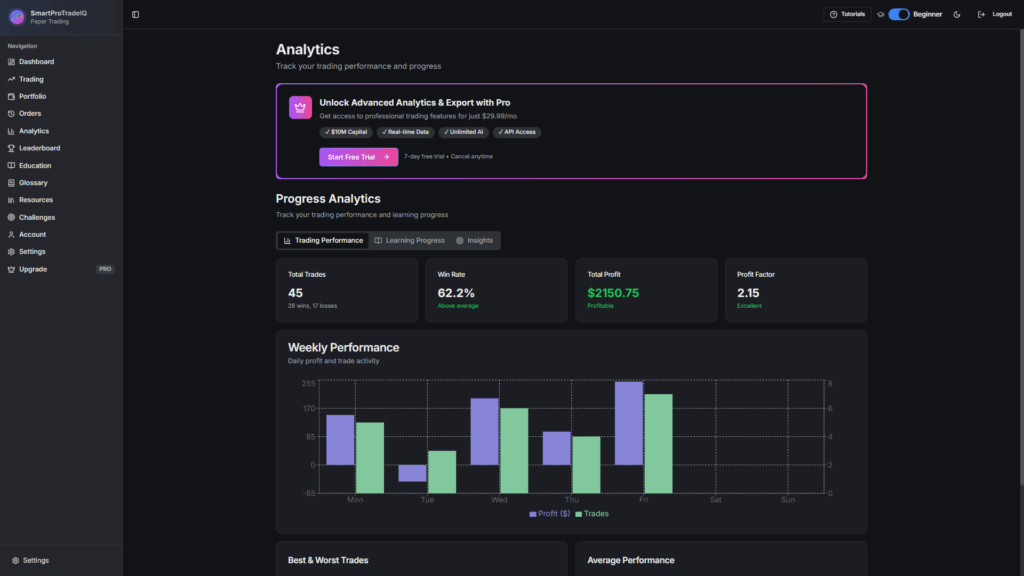The width and height of the screenshot is (1024, 576).
Task: Open the Tutorials help button
Action: click(847, 14)
